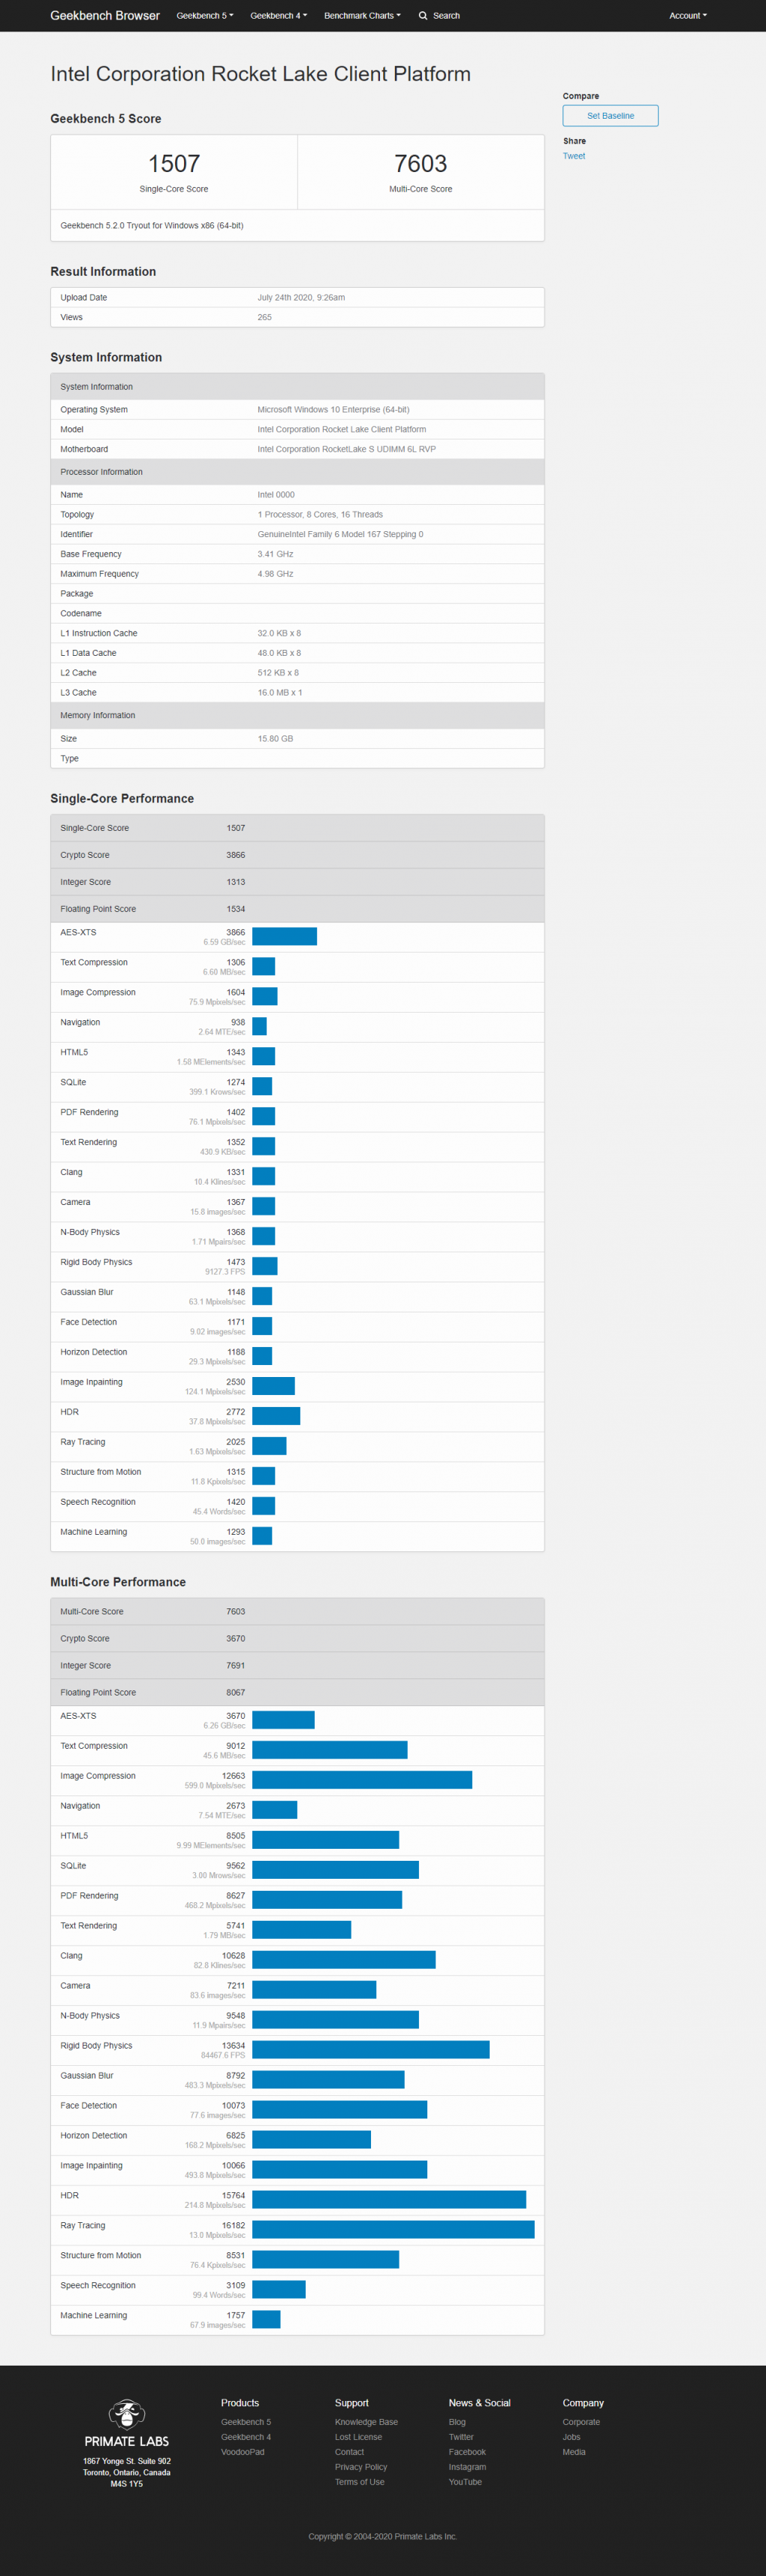Screen dimensions: 766x2576
Task: Open the Terms of Use link
Action: pyautogui.click(x=359, y=2482)
